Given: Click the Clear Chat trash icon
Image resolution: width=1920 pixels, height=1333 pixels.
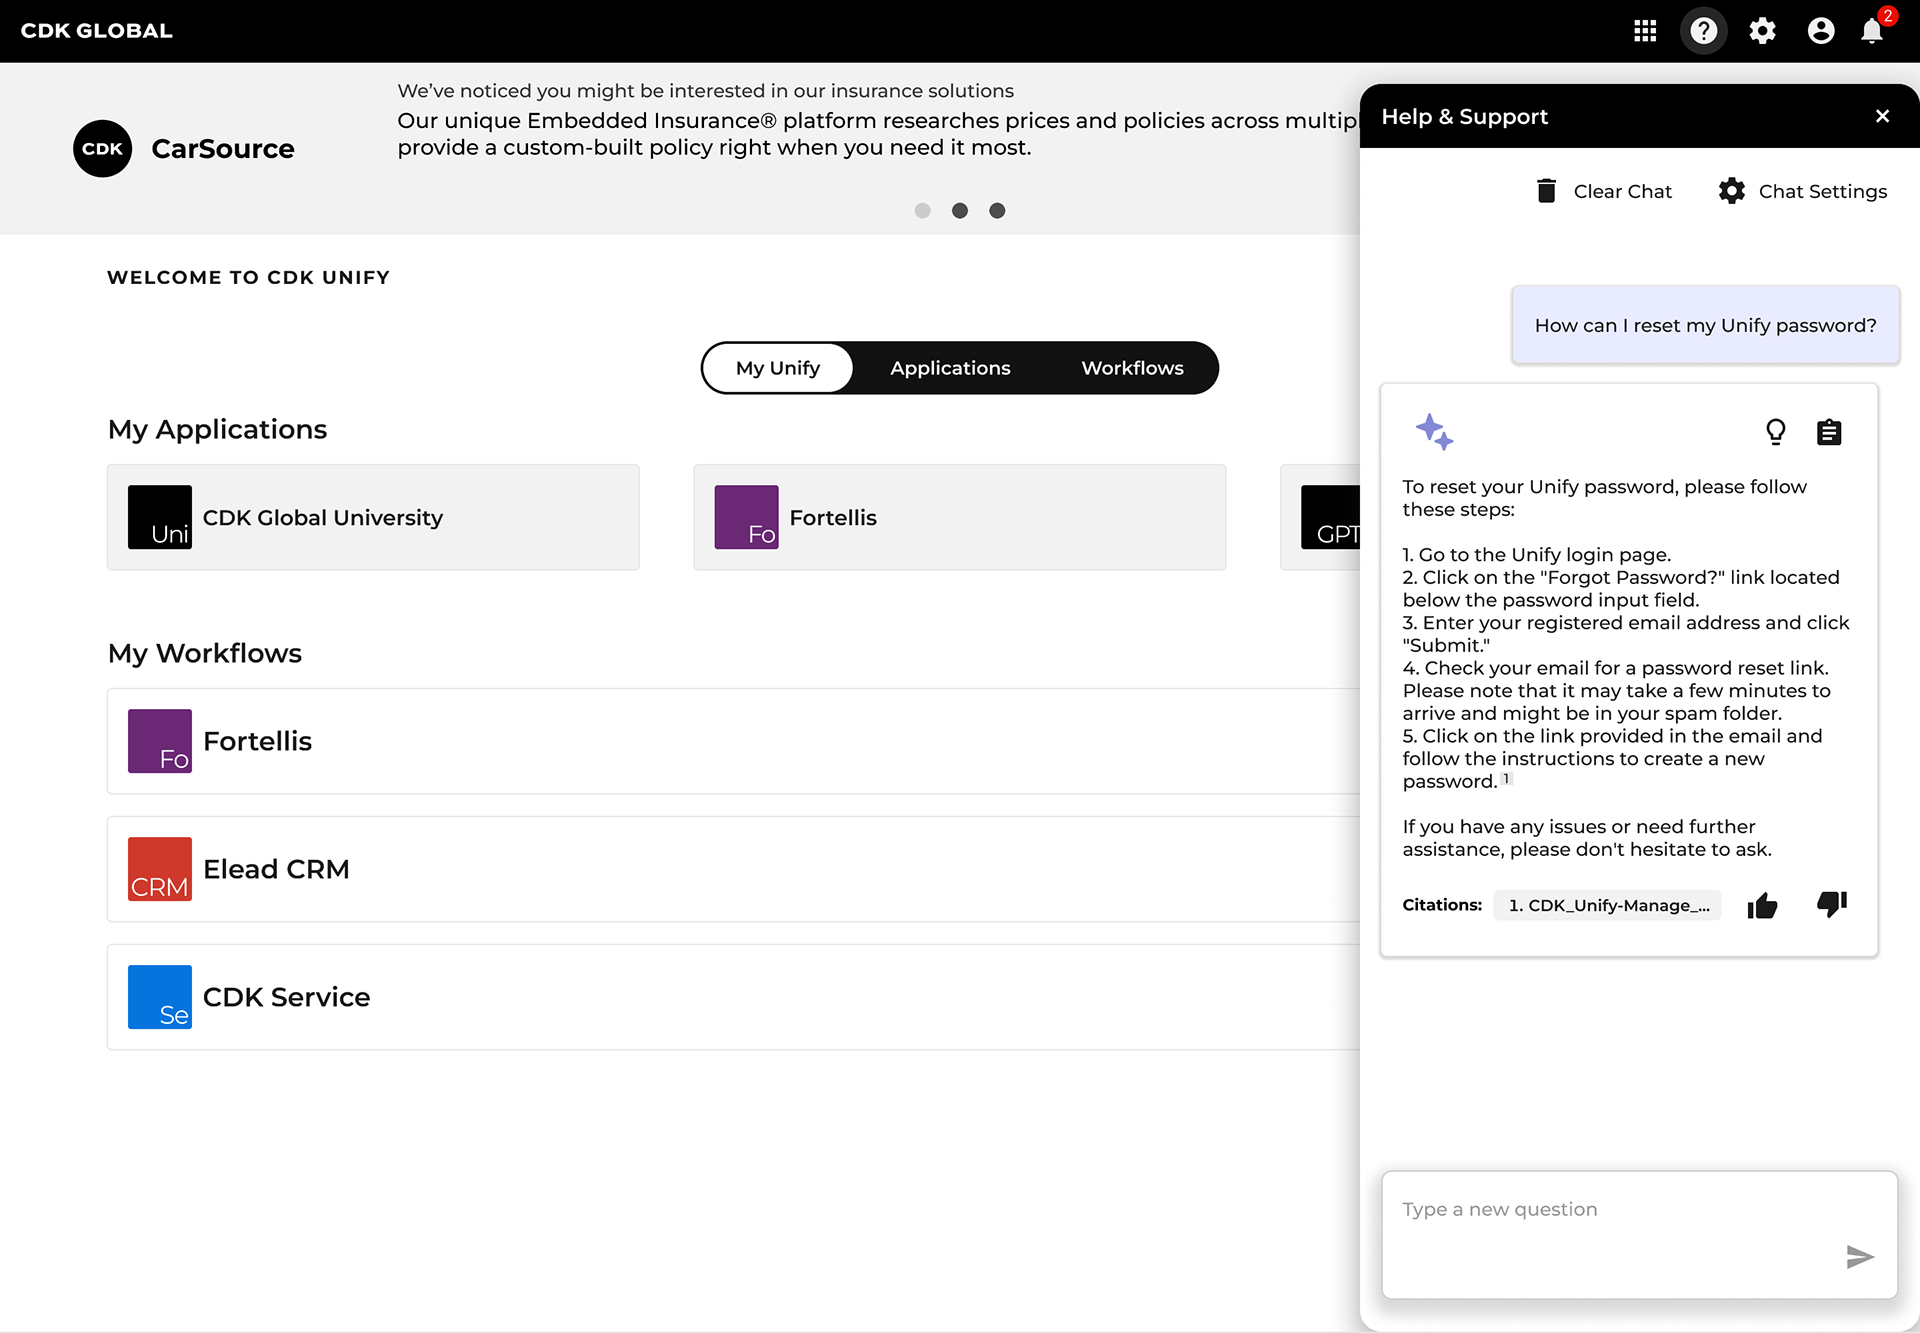Looking at the screenshot, I should coord(1546,191).
